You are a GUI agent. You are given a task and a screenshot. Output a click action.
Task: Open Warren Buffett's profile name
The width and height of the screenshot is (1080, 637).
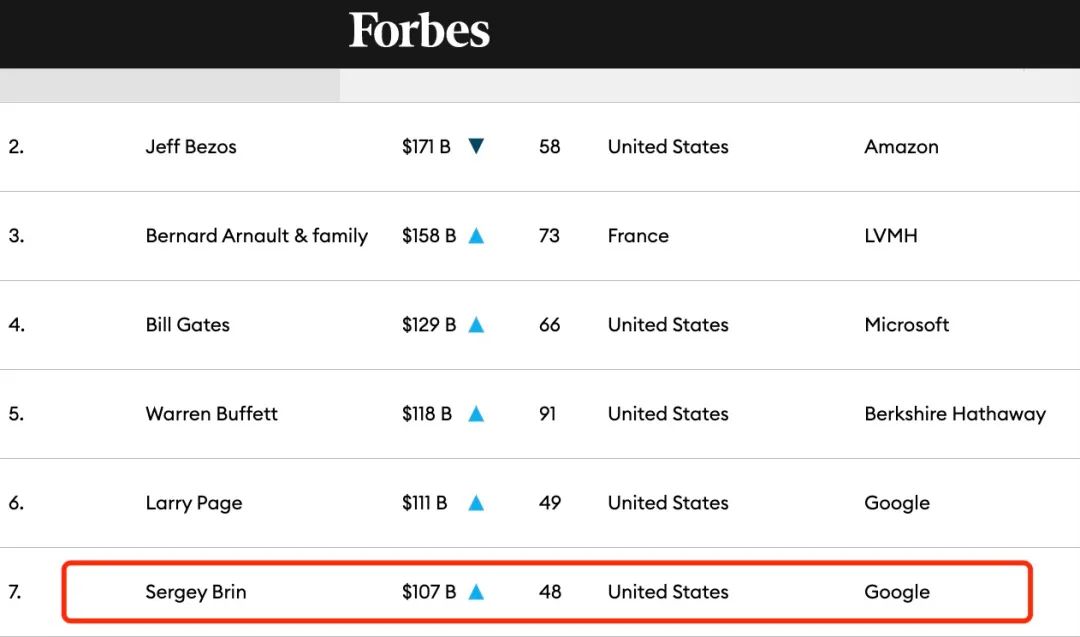coord(212,414)
